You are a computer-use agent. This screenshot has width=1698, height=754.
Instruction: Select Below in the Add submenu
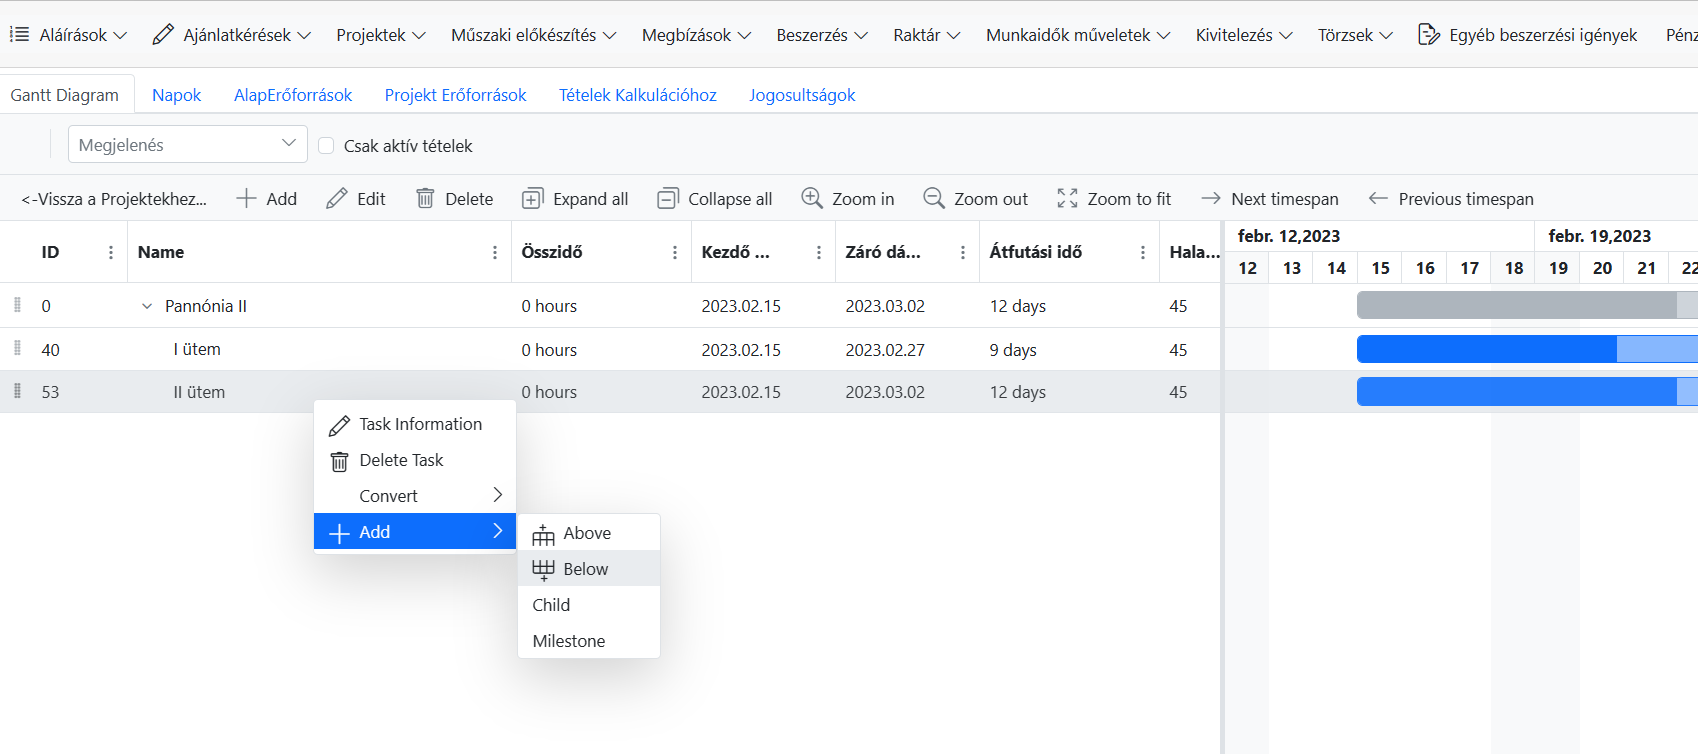click(x=587, y=569)
